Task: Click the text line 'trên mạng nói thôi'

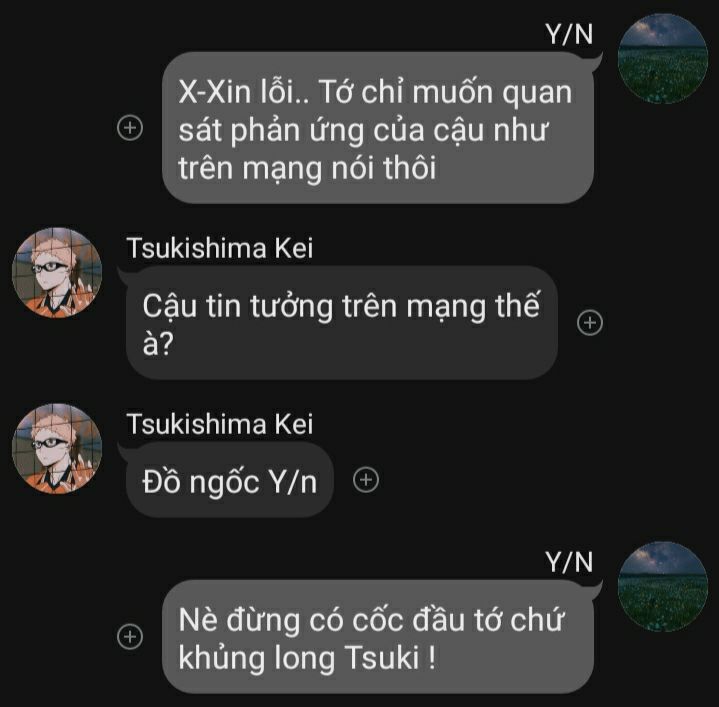Action: (307, 168)
